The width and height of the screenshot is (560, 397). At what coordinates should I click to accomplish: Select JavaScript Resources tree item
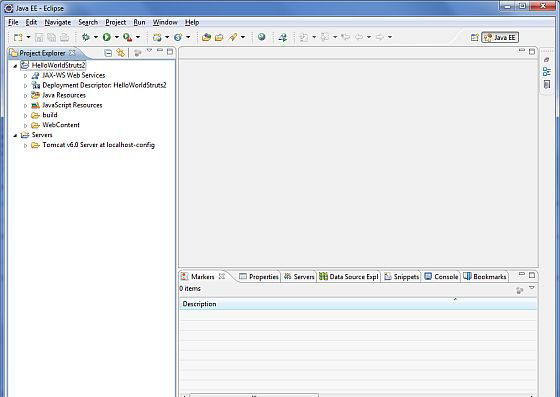coord(72,105)
